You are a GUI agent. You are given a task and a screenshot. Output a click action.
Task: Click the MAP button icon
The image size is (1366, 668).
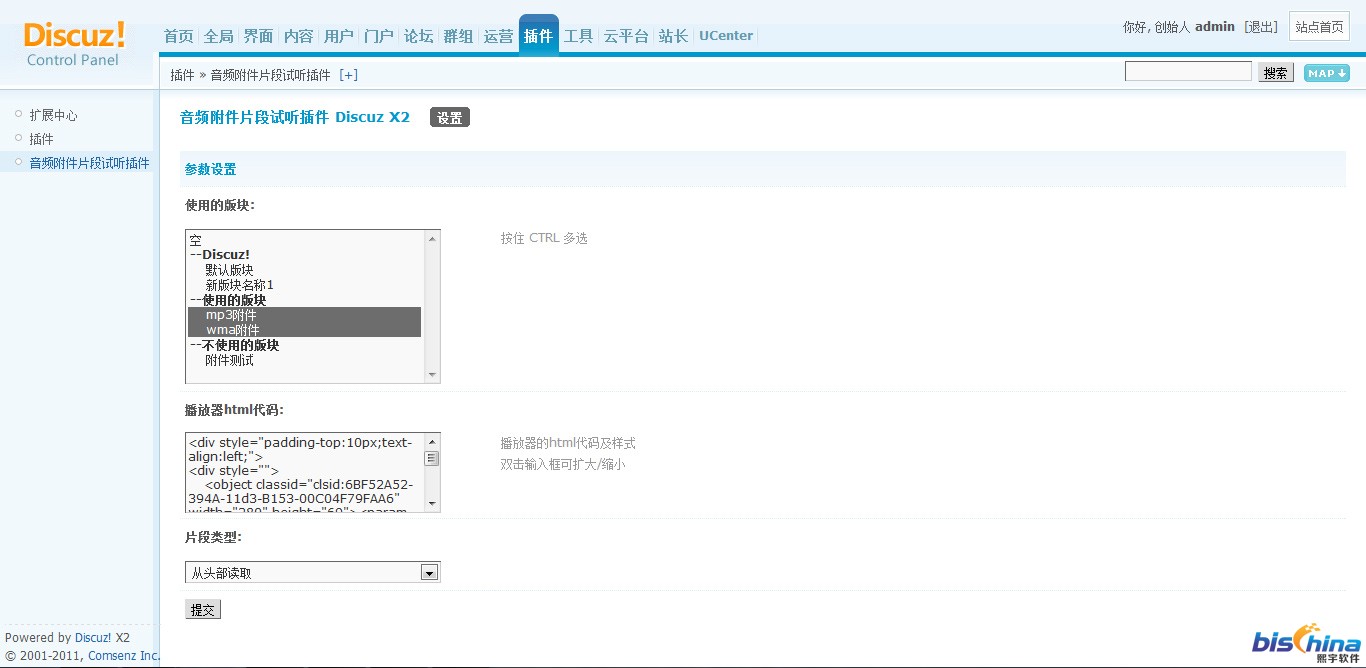1327,73
